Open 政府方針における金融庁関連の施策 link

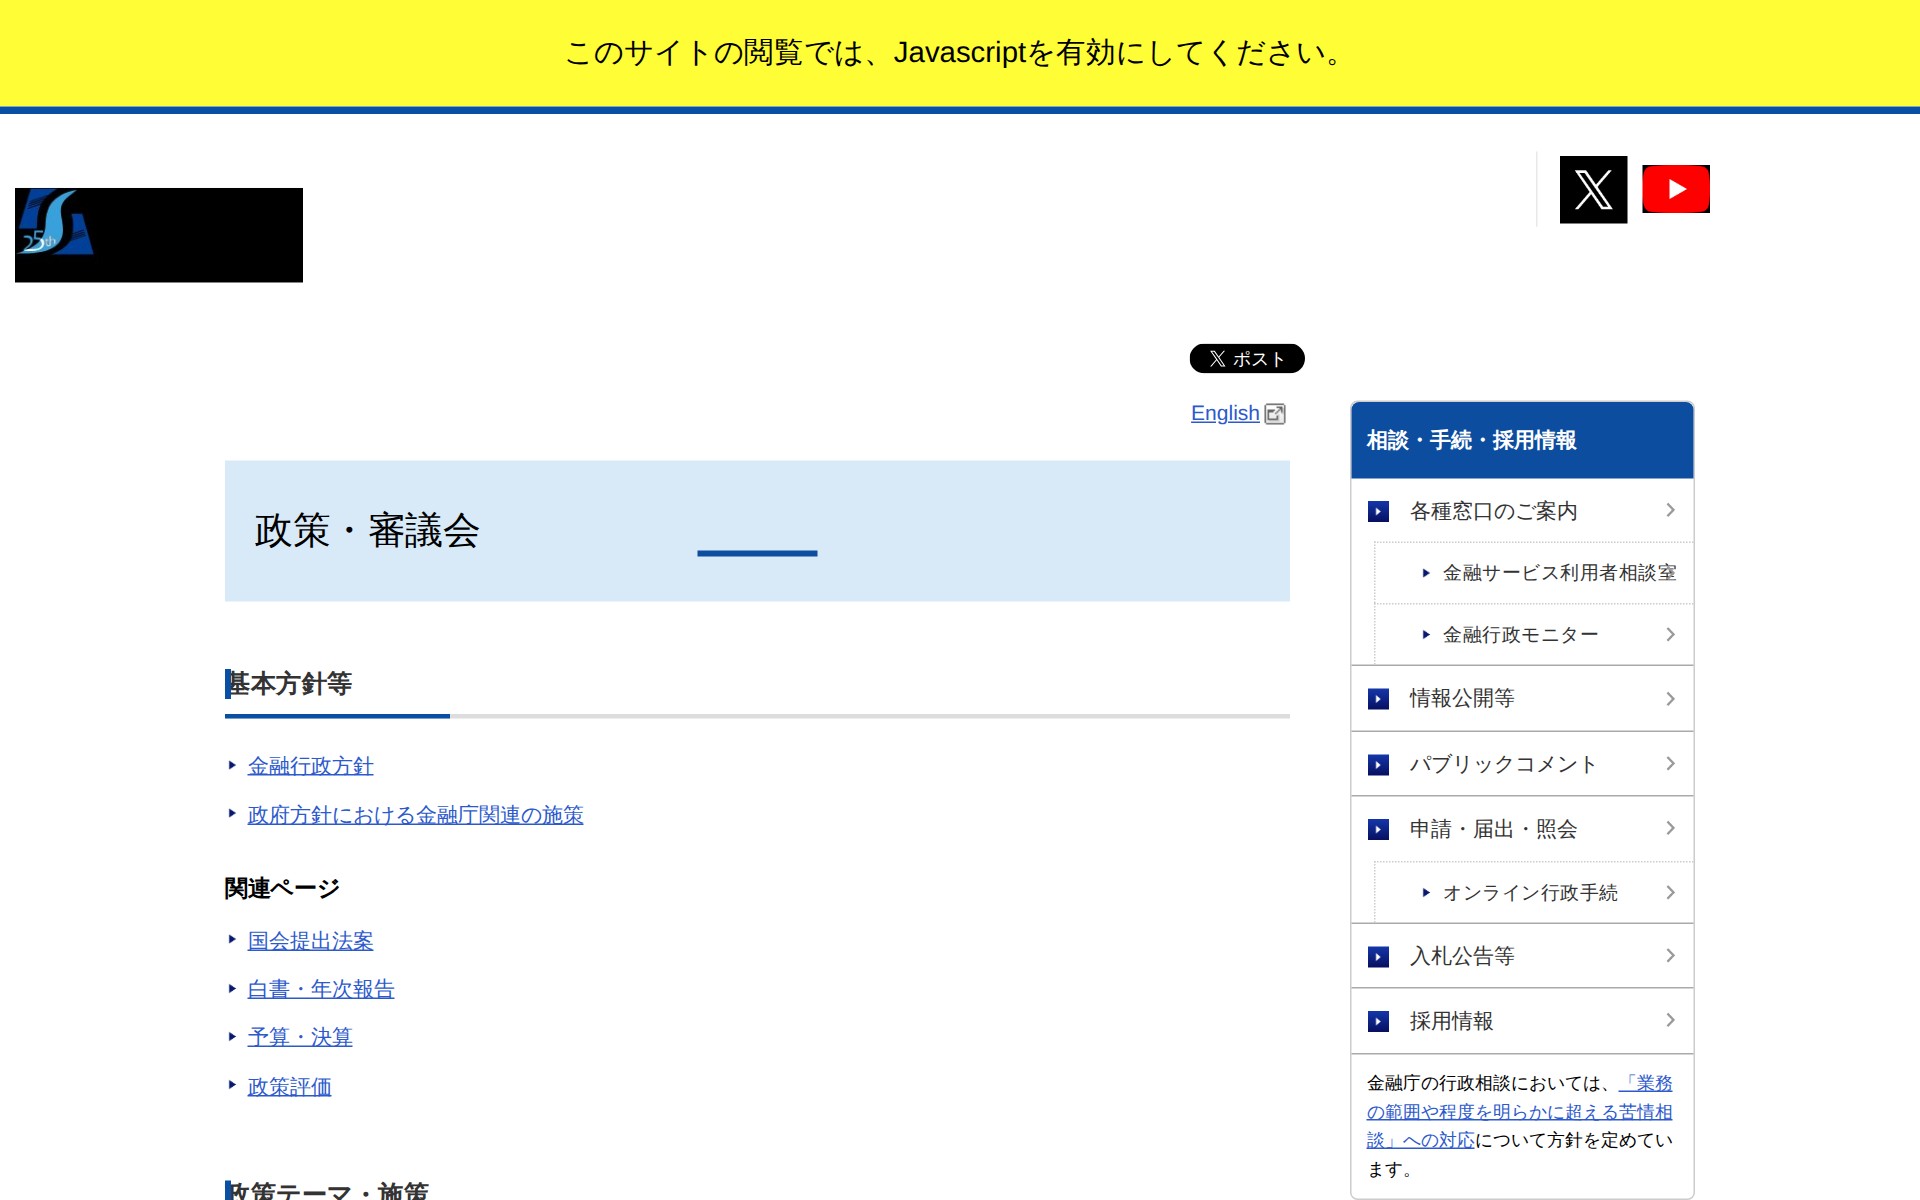tap(415, 815)
